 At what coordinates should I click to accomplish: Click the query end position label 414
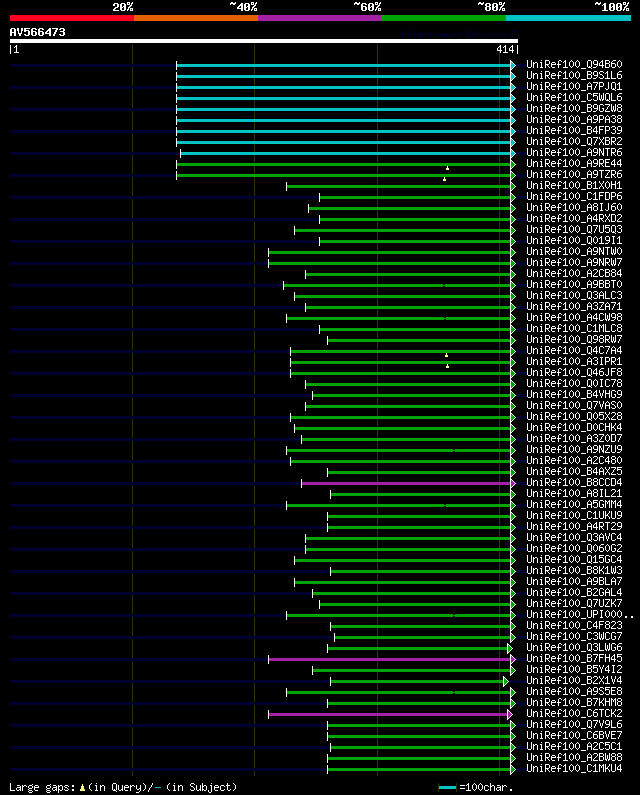tap(505, 49)
